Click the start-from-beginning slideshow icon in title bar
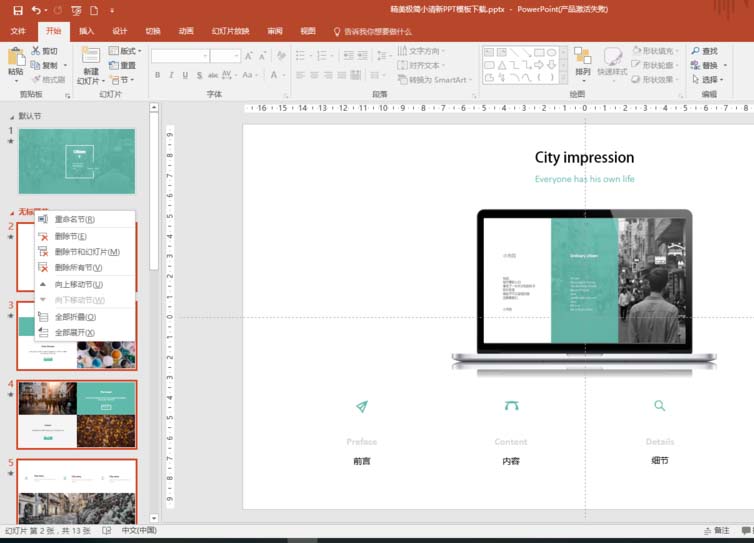 coord(76,10)
